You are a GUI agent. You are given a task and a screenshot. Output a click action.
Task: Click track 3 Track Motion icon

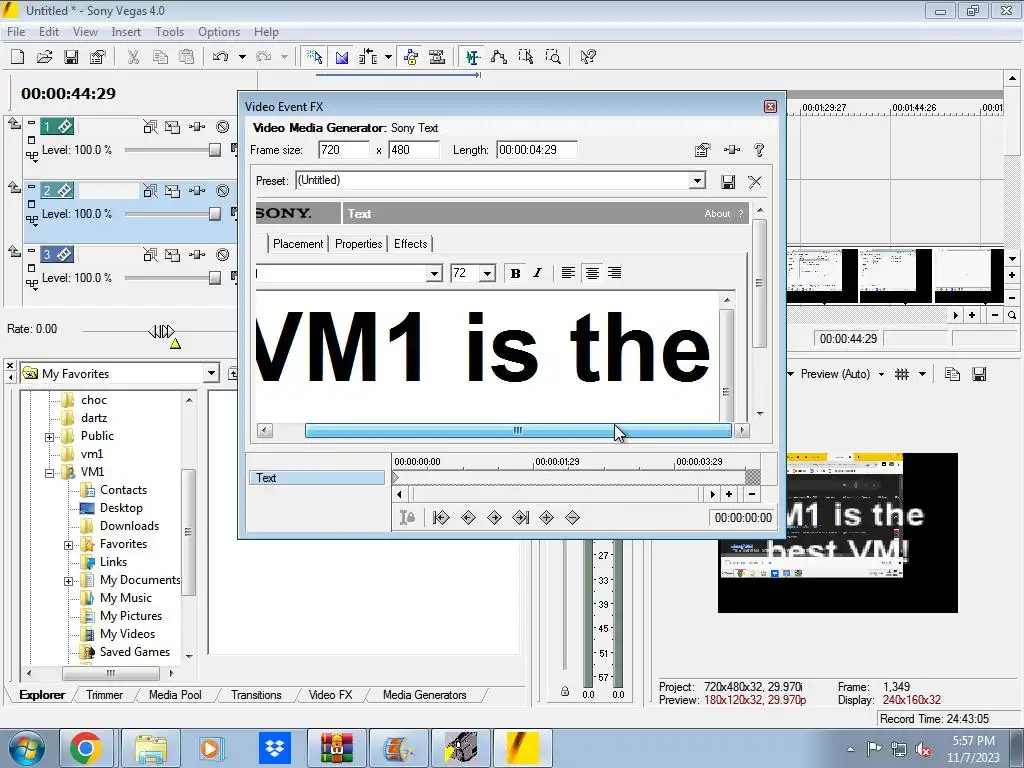pyautogui.click(x=172, y=255)
